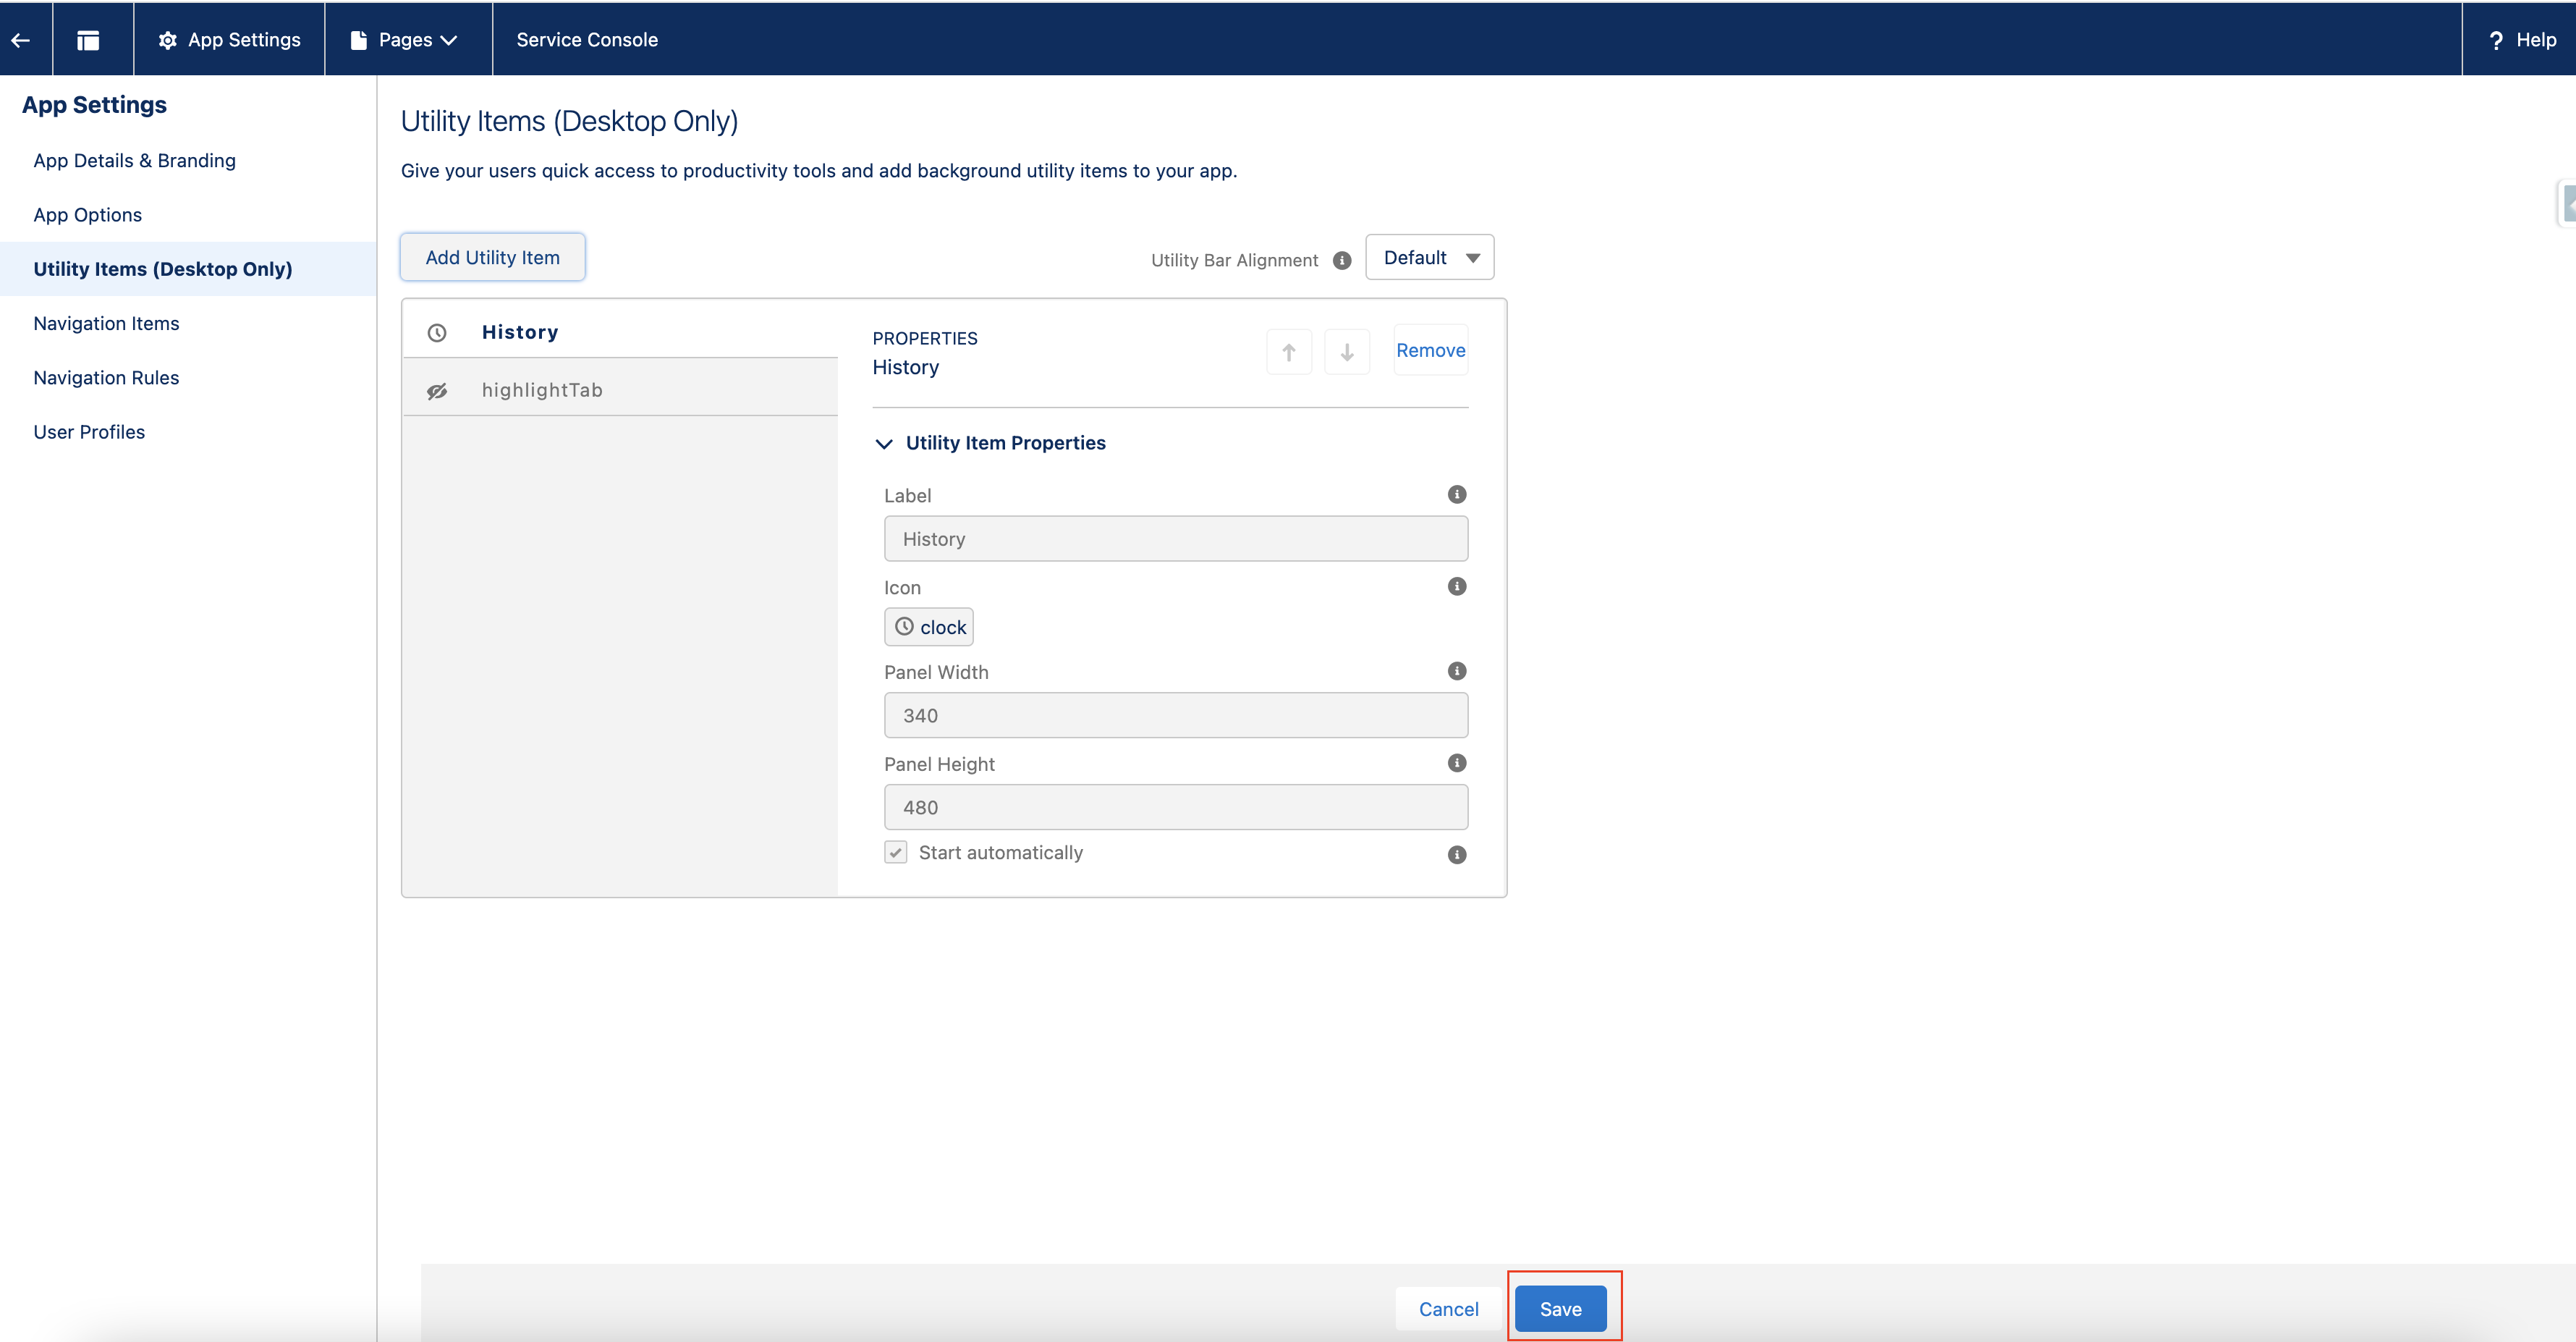Click the Panel Height info icon

point(1456,763)
